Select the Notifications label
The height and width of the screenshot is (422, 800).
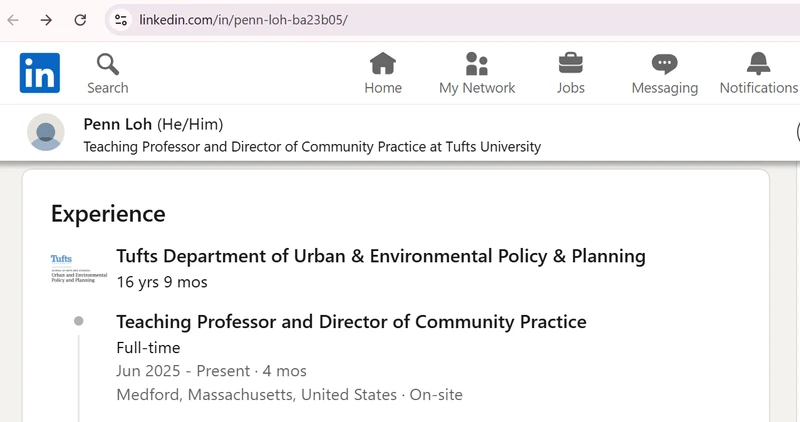(x=759, y=88)
